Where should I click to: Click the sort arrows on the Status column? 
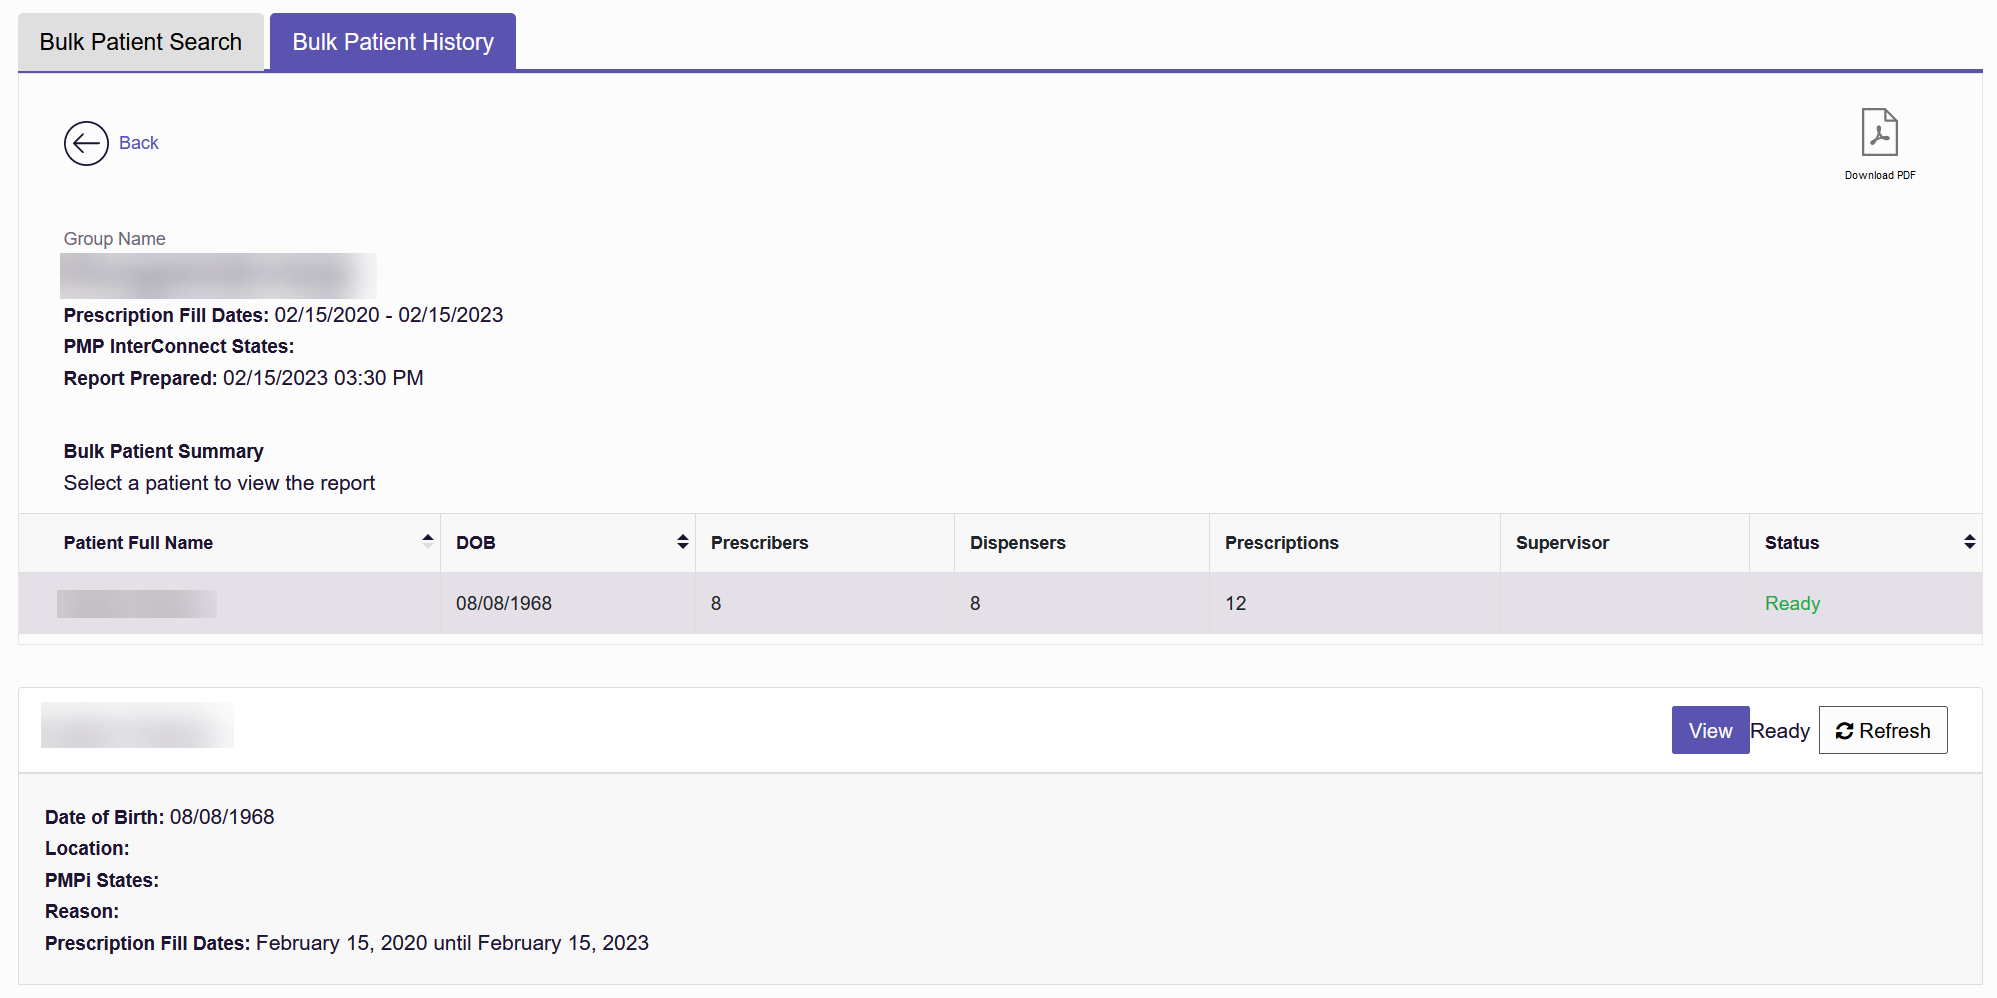(1968, 542)
